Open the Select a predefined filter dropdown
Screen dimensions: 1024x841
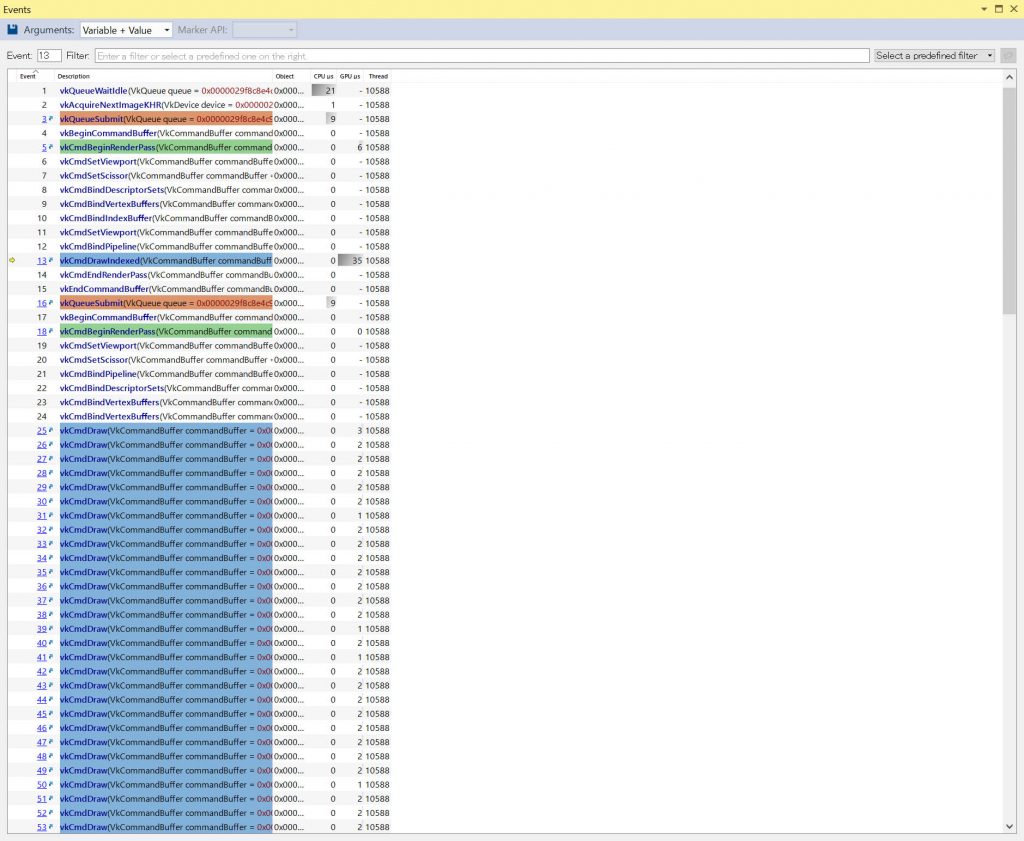tap(934, 56)
